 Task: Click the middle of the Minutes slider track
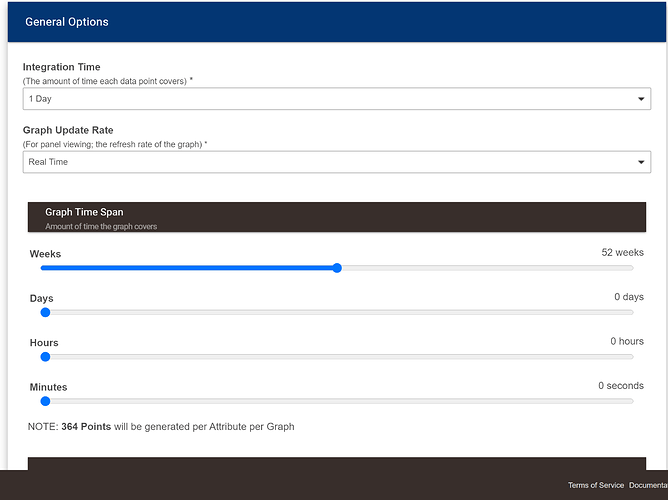click(x=339, y=401)
